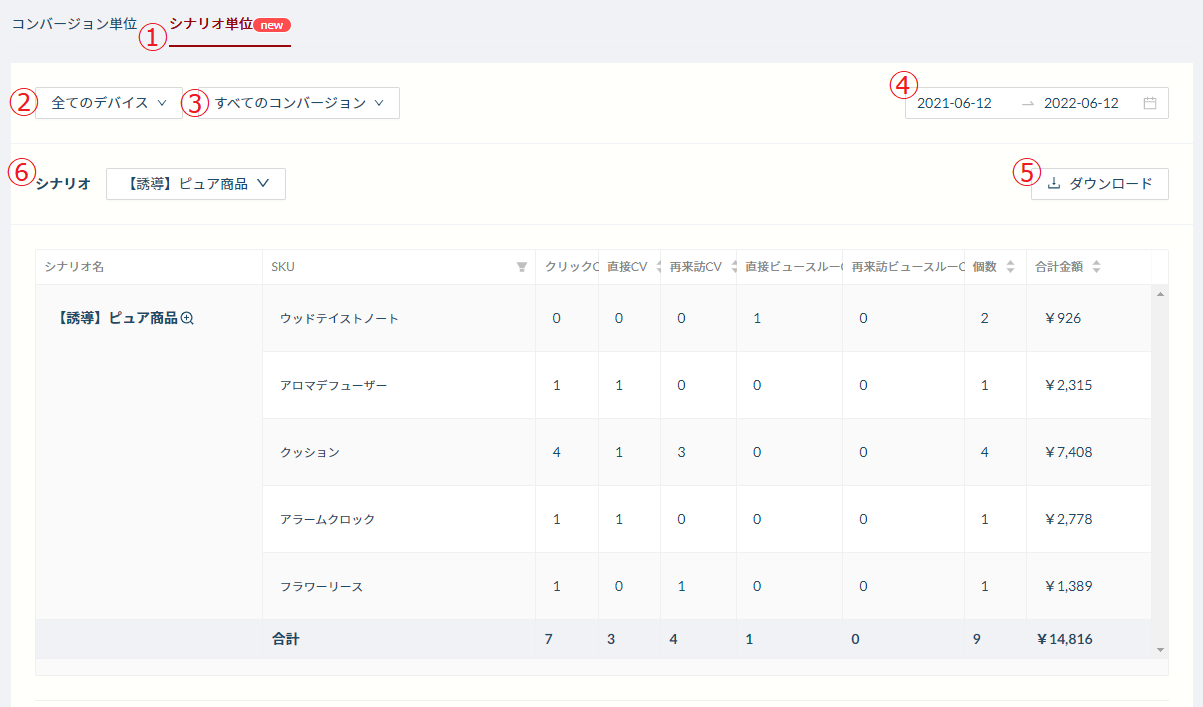
Task: Click the SKU column filter icon
Action: click(521, 267)
